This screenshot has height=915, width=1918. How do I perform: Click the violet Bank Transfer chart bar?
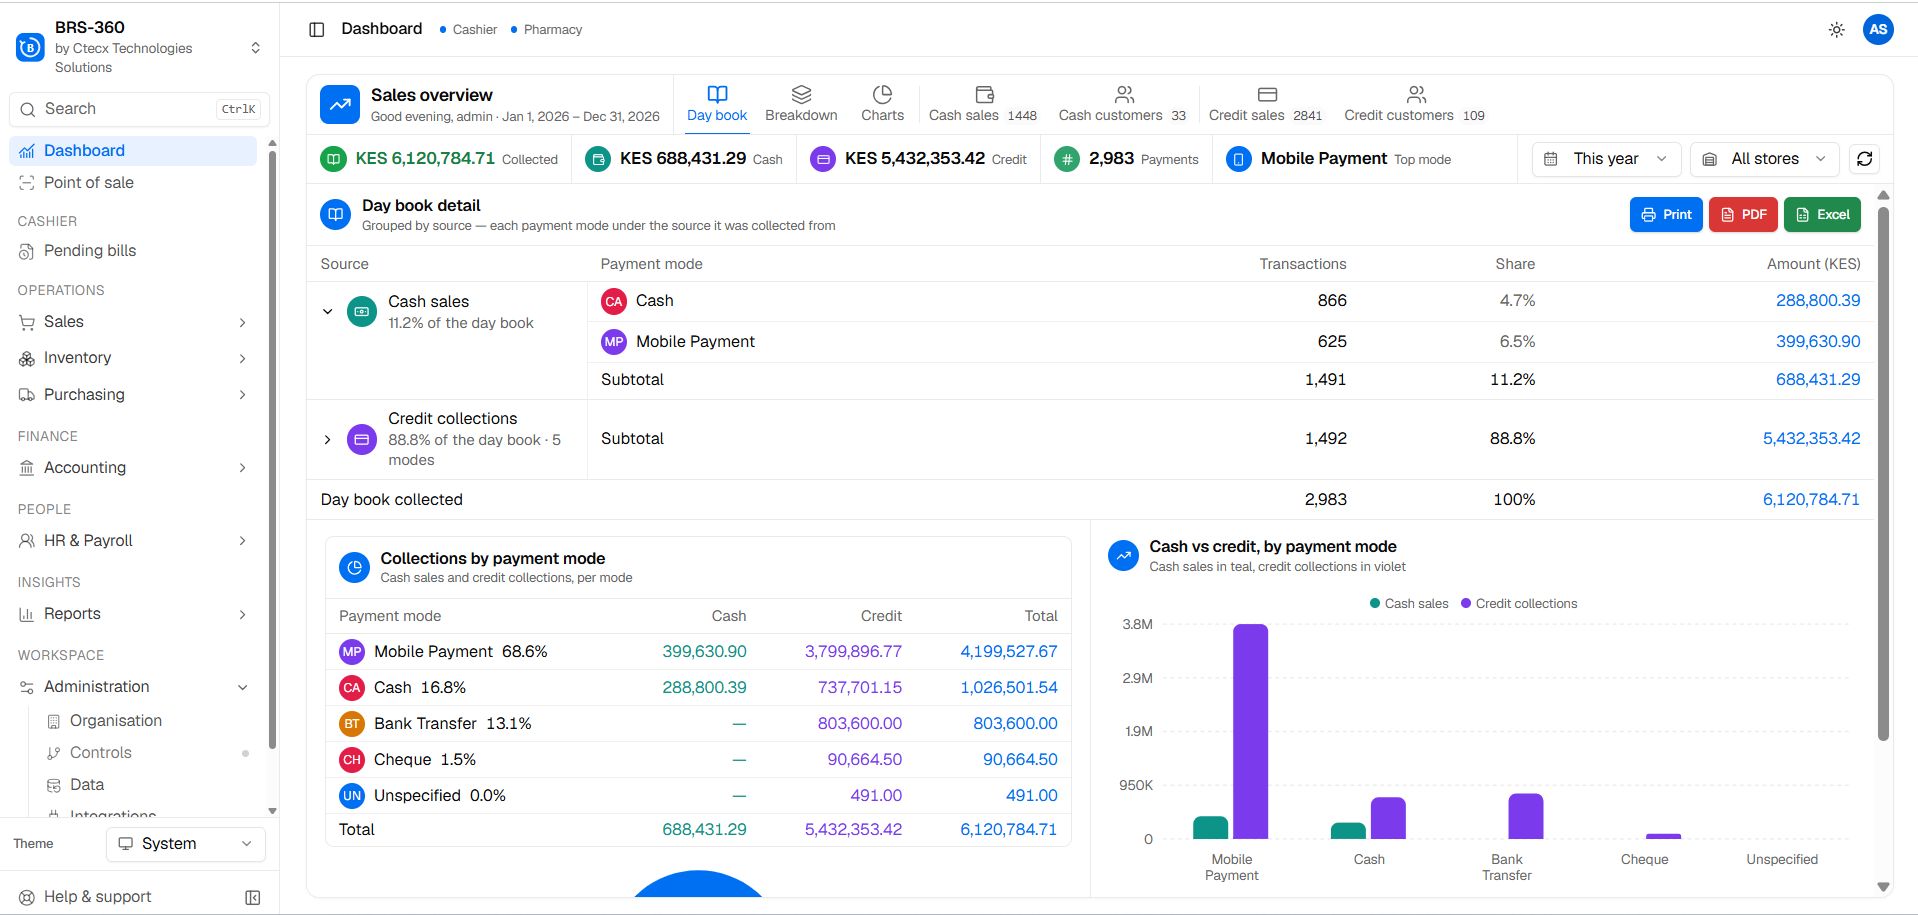1525,817
